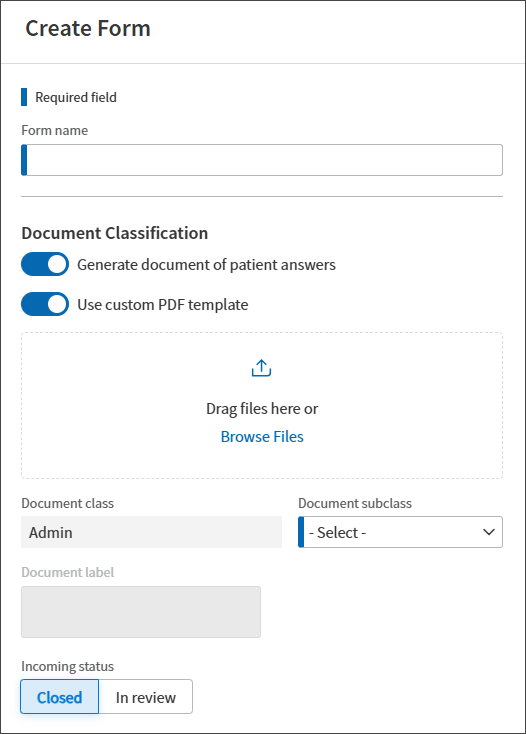Click the Document Classification section heading
Screen dimensions: 526x734
(115, 233)
